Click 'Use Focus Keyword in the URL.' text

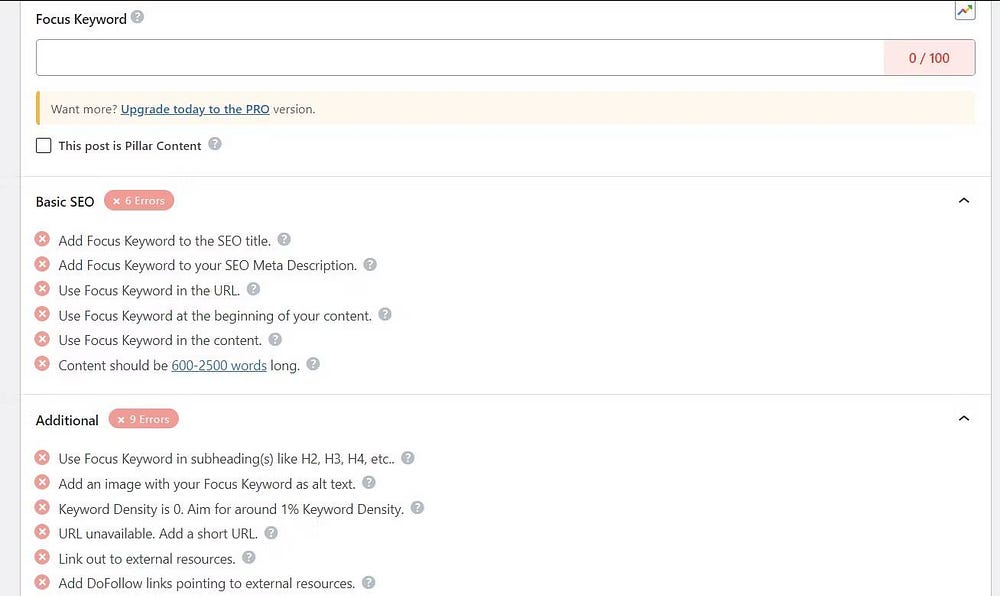coord(149,291)
